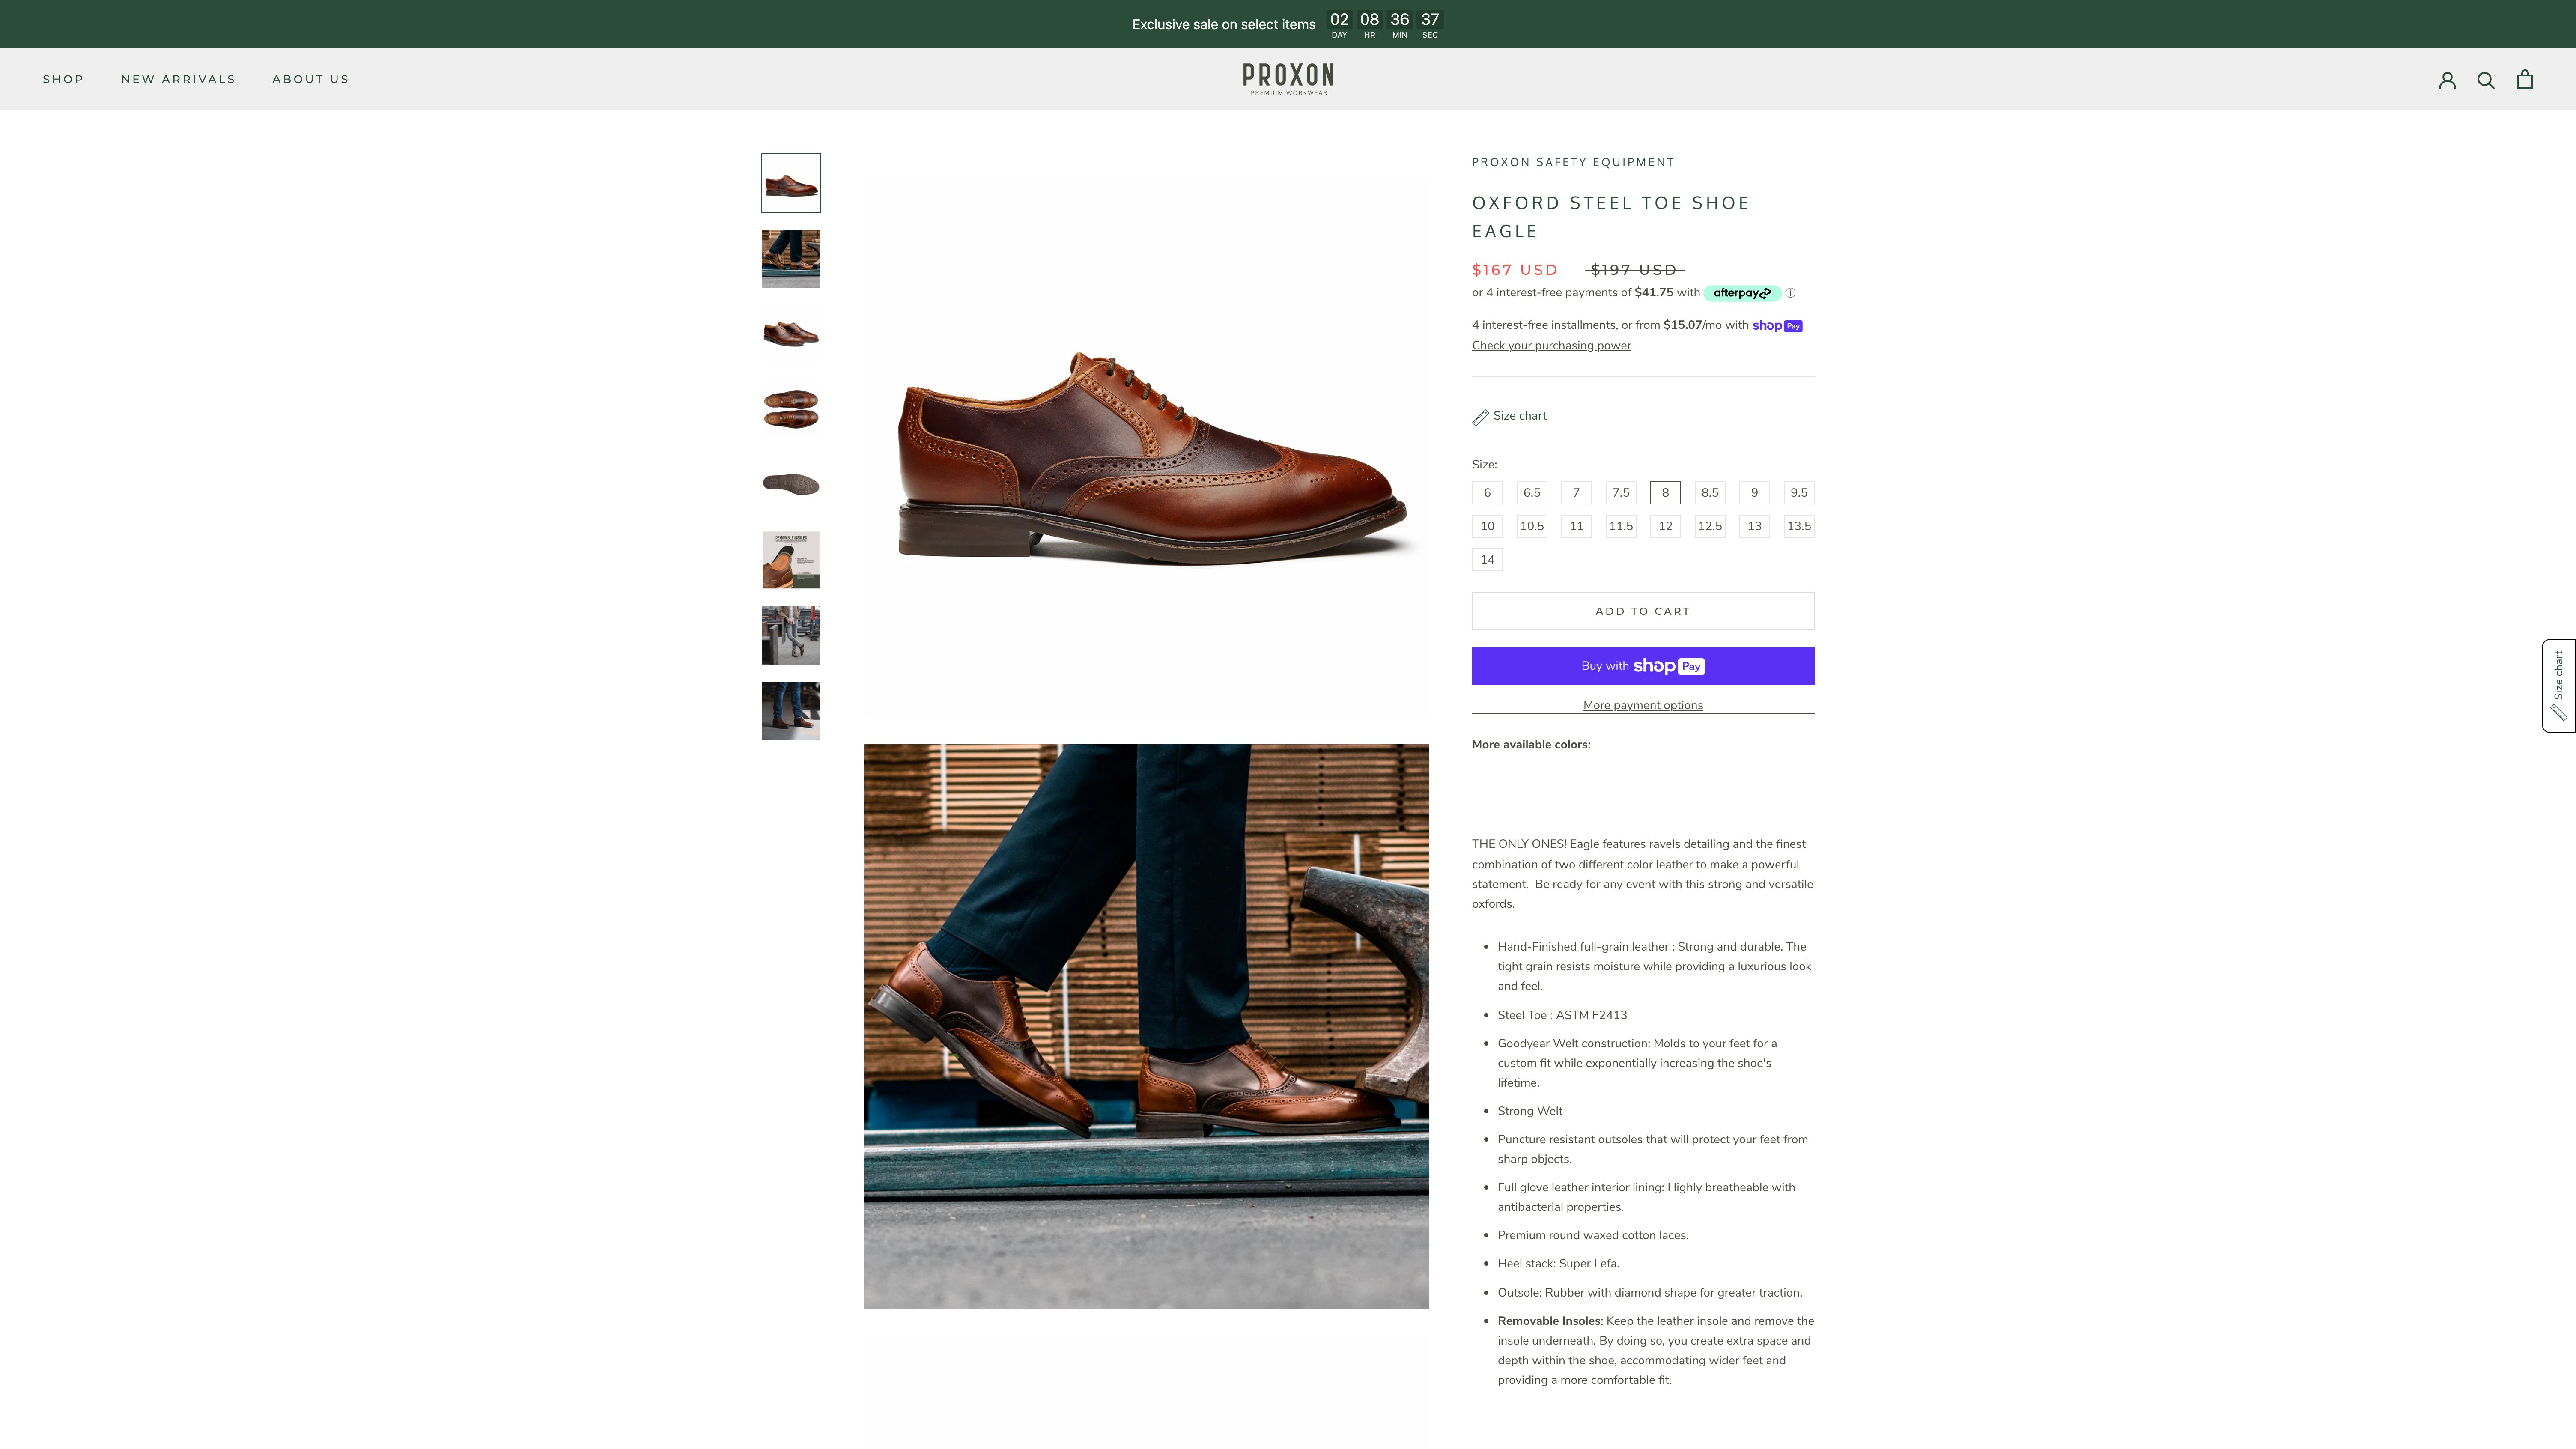Expand the Size chart tab on right edge
Viewport: 2576px width, 1449px height.
point(2558,684)
